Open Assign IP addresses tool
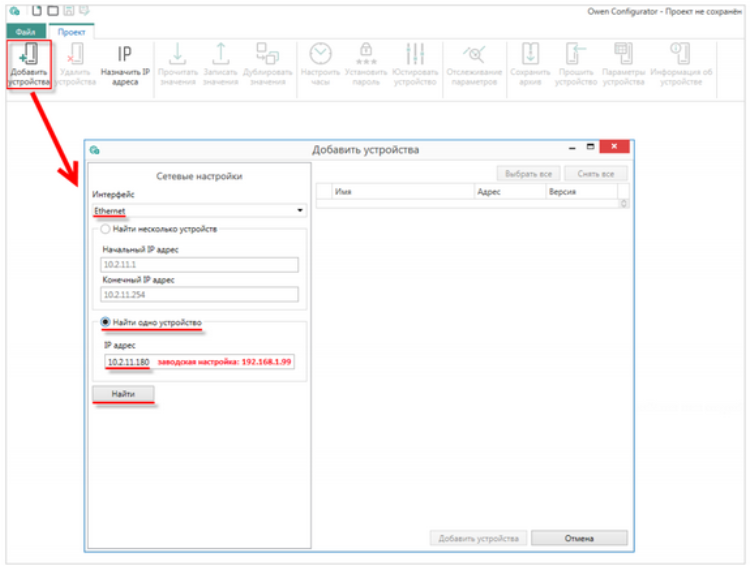The width and height of the screenshot is (750, 566). pyautogui.click(x=125, y=64)
